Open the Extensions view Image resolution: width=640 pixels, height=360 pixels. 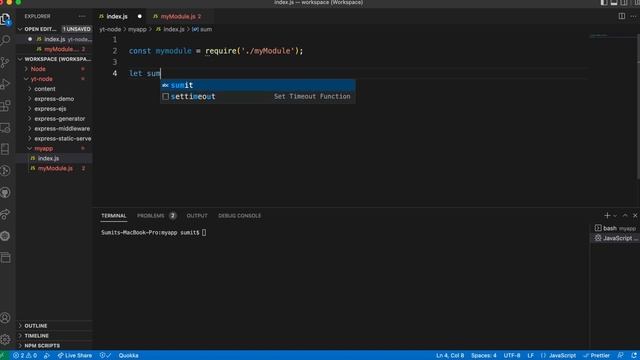(x=5, y=106)
